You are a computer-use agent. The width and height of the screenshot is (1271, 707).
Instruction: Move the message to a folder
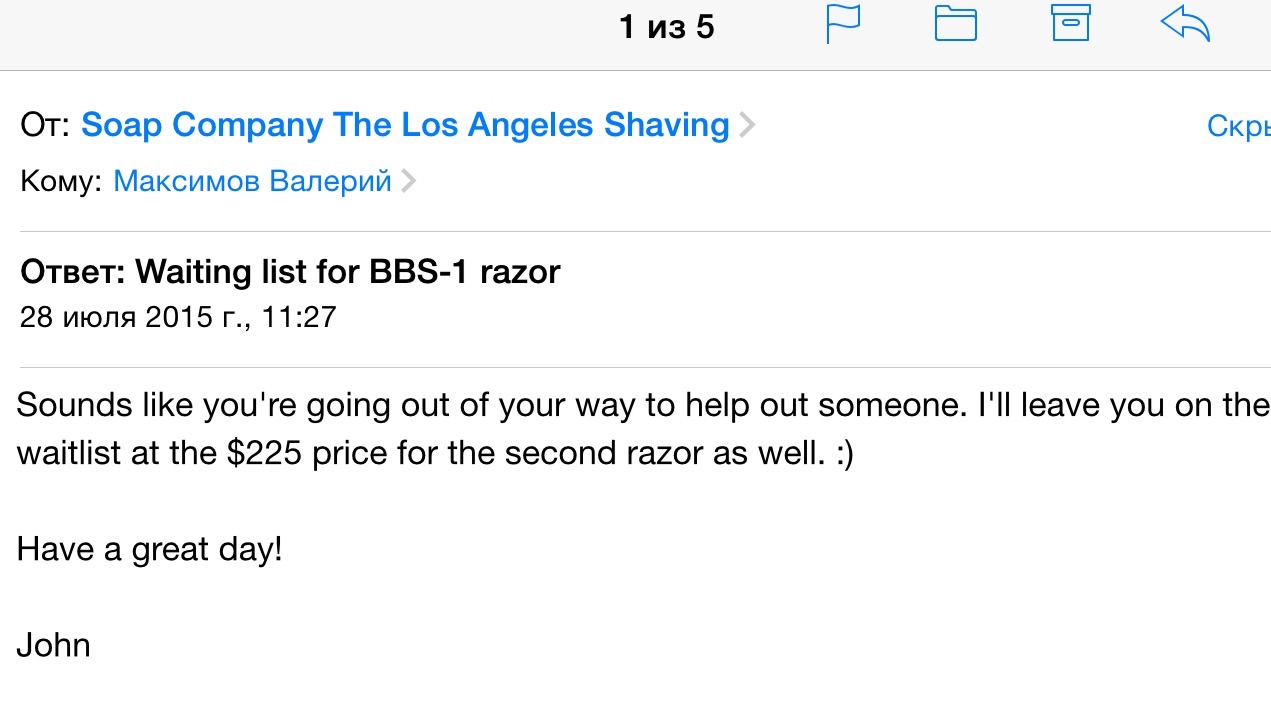[x=955, y=24]
